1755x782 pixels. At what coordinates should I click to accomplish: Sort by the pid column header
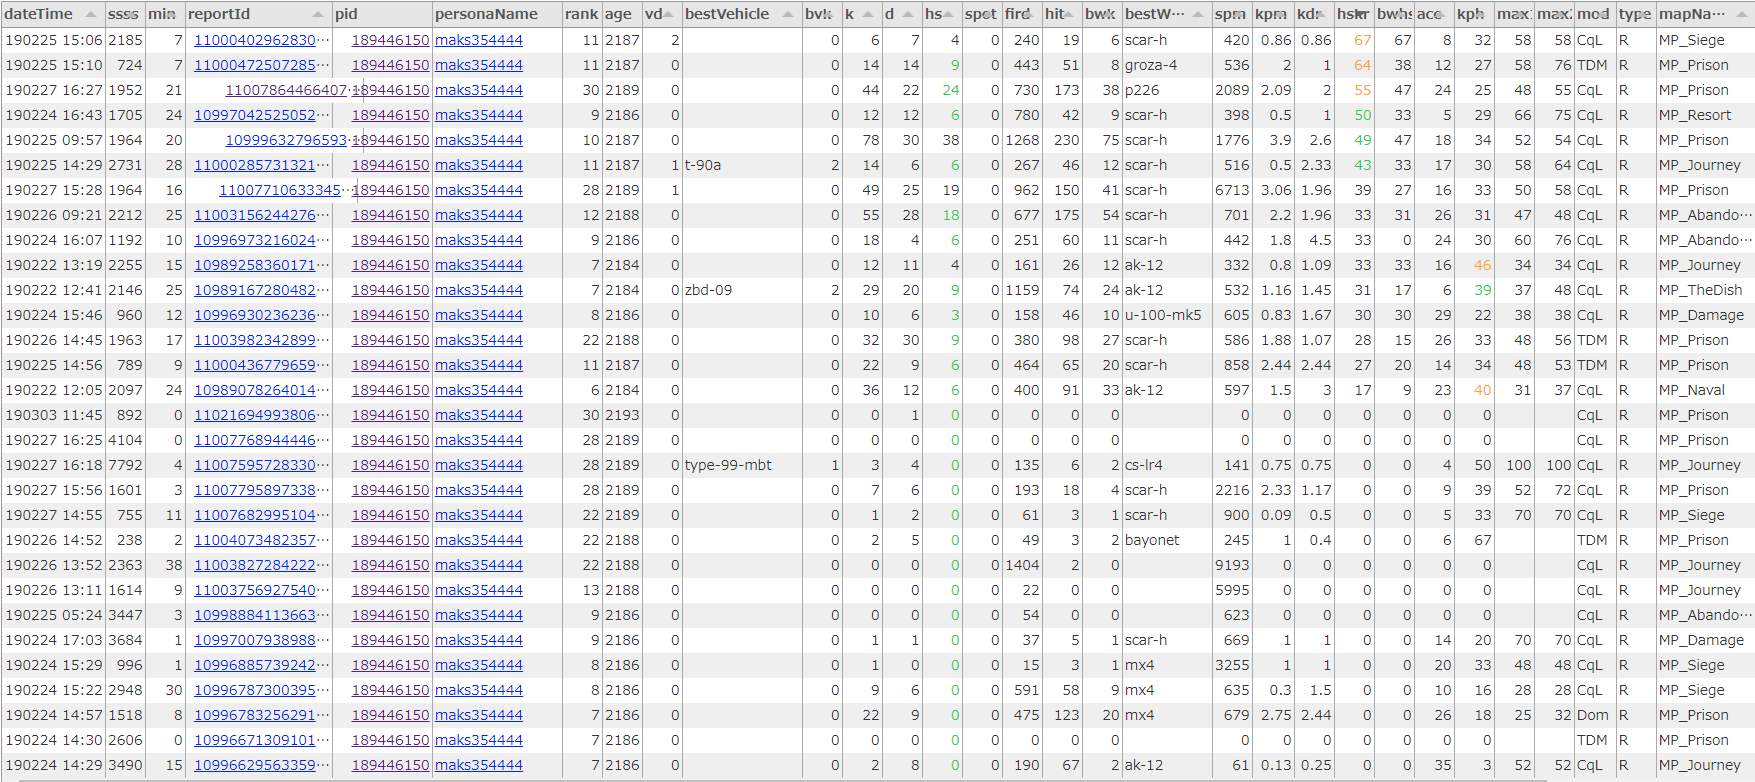pyautogui.click(x=382, y=14)
